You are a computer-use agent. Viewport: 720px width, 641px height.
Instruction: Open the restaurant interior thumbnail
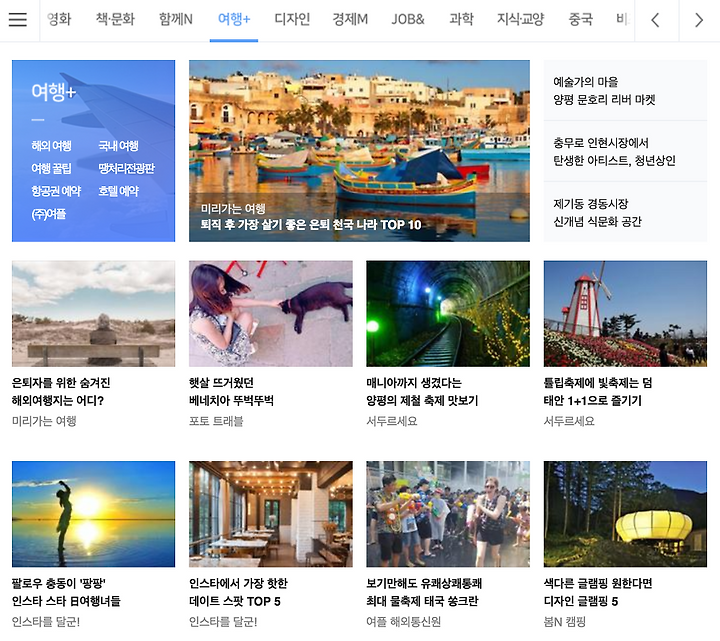pyautogui.click(x=271, y=514)
